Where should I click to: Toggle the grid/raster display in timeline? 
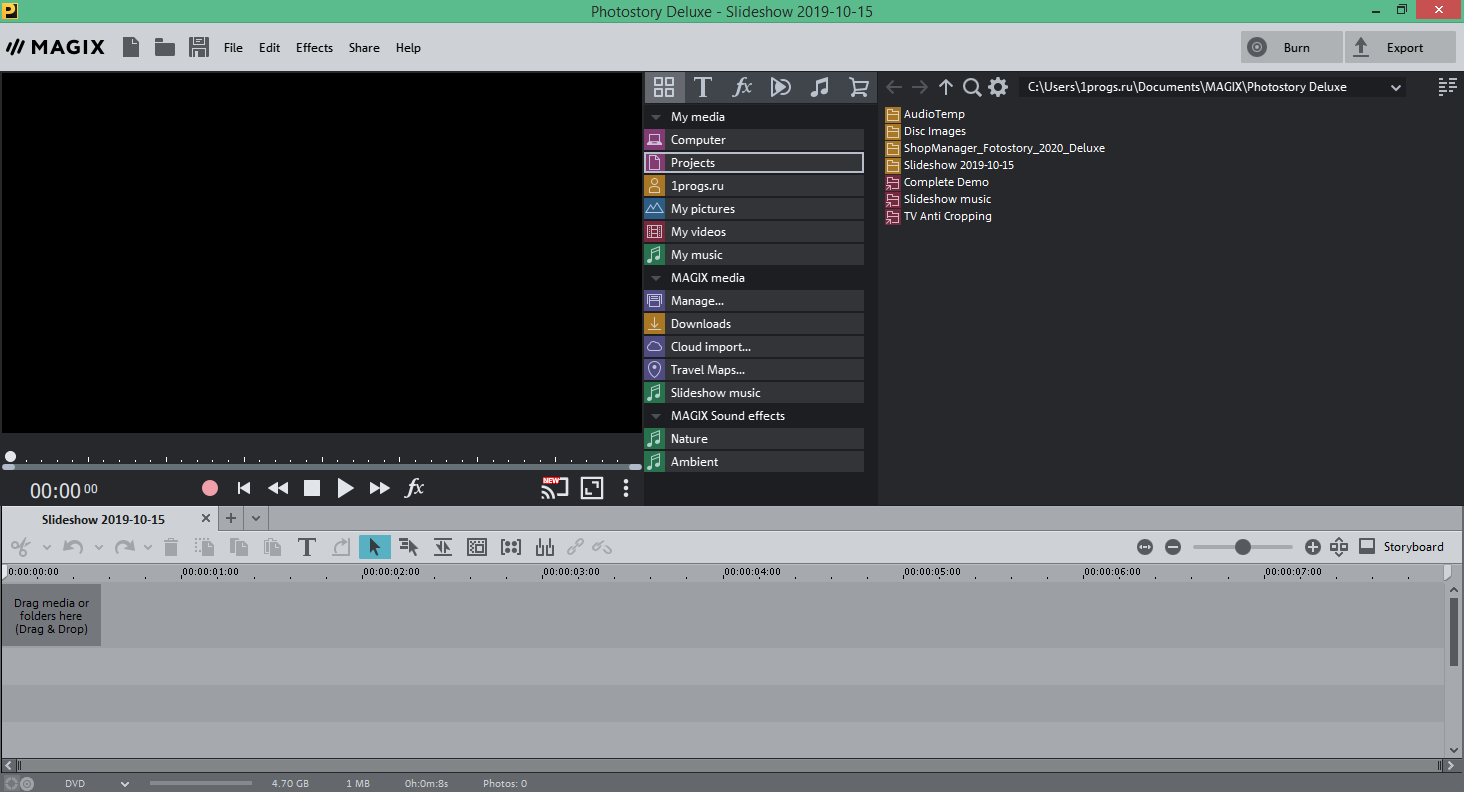476,547
